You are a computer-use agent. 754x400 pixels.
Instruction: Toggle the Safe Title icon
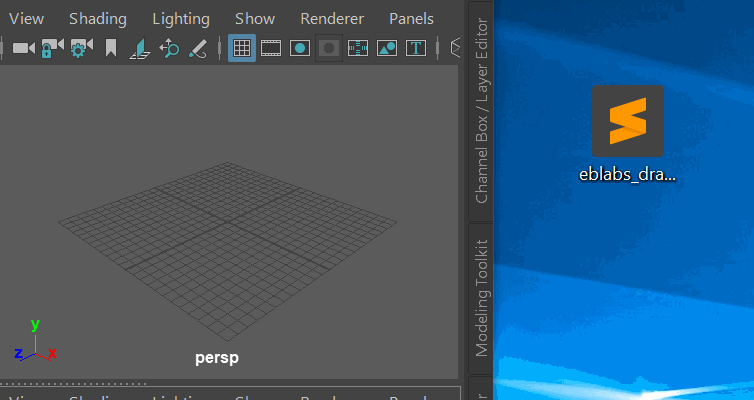[x=416, y=48]
